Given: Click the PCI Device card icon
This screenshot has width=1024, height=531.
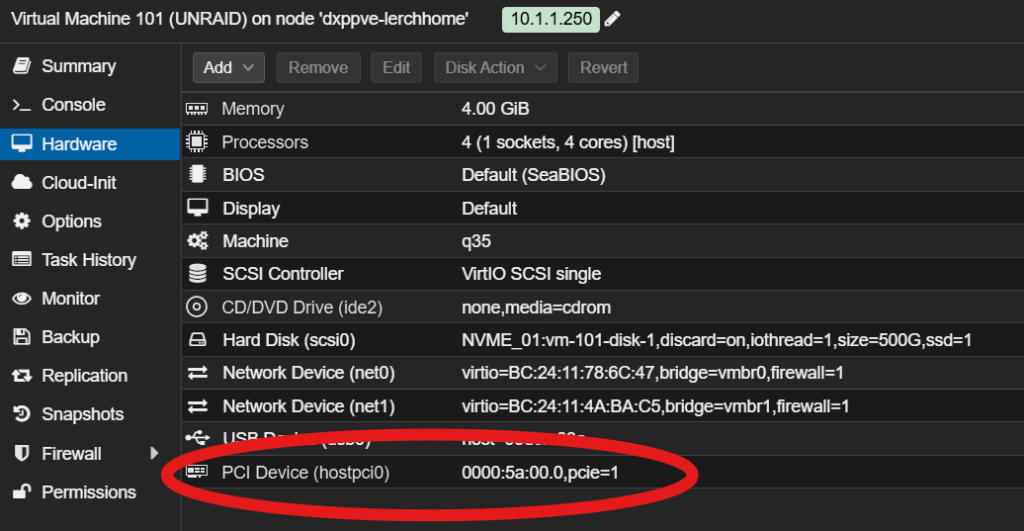Looking at the screenshot, I should click(197, 472).
